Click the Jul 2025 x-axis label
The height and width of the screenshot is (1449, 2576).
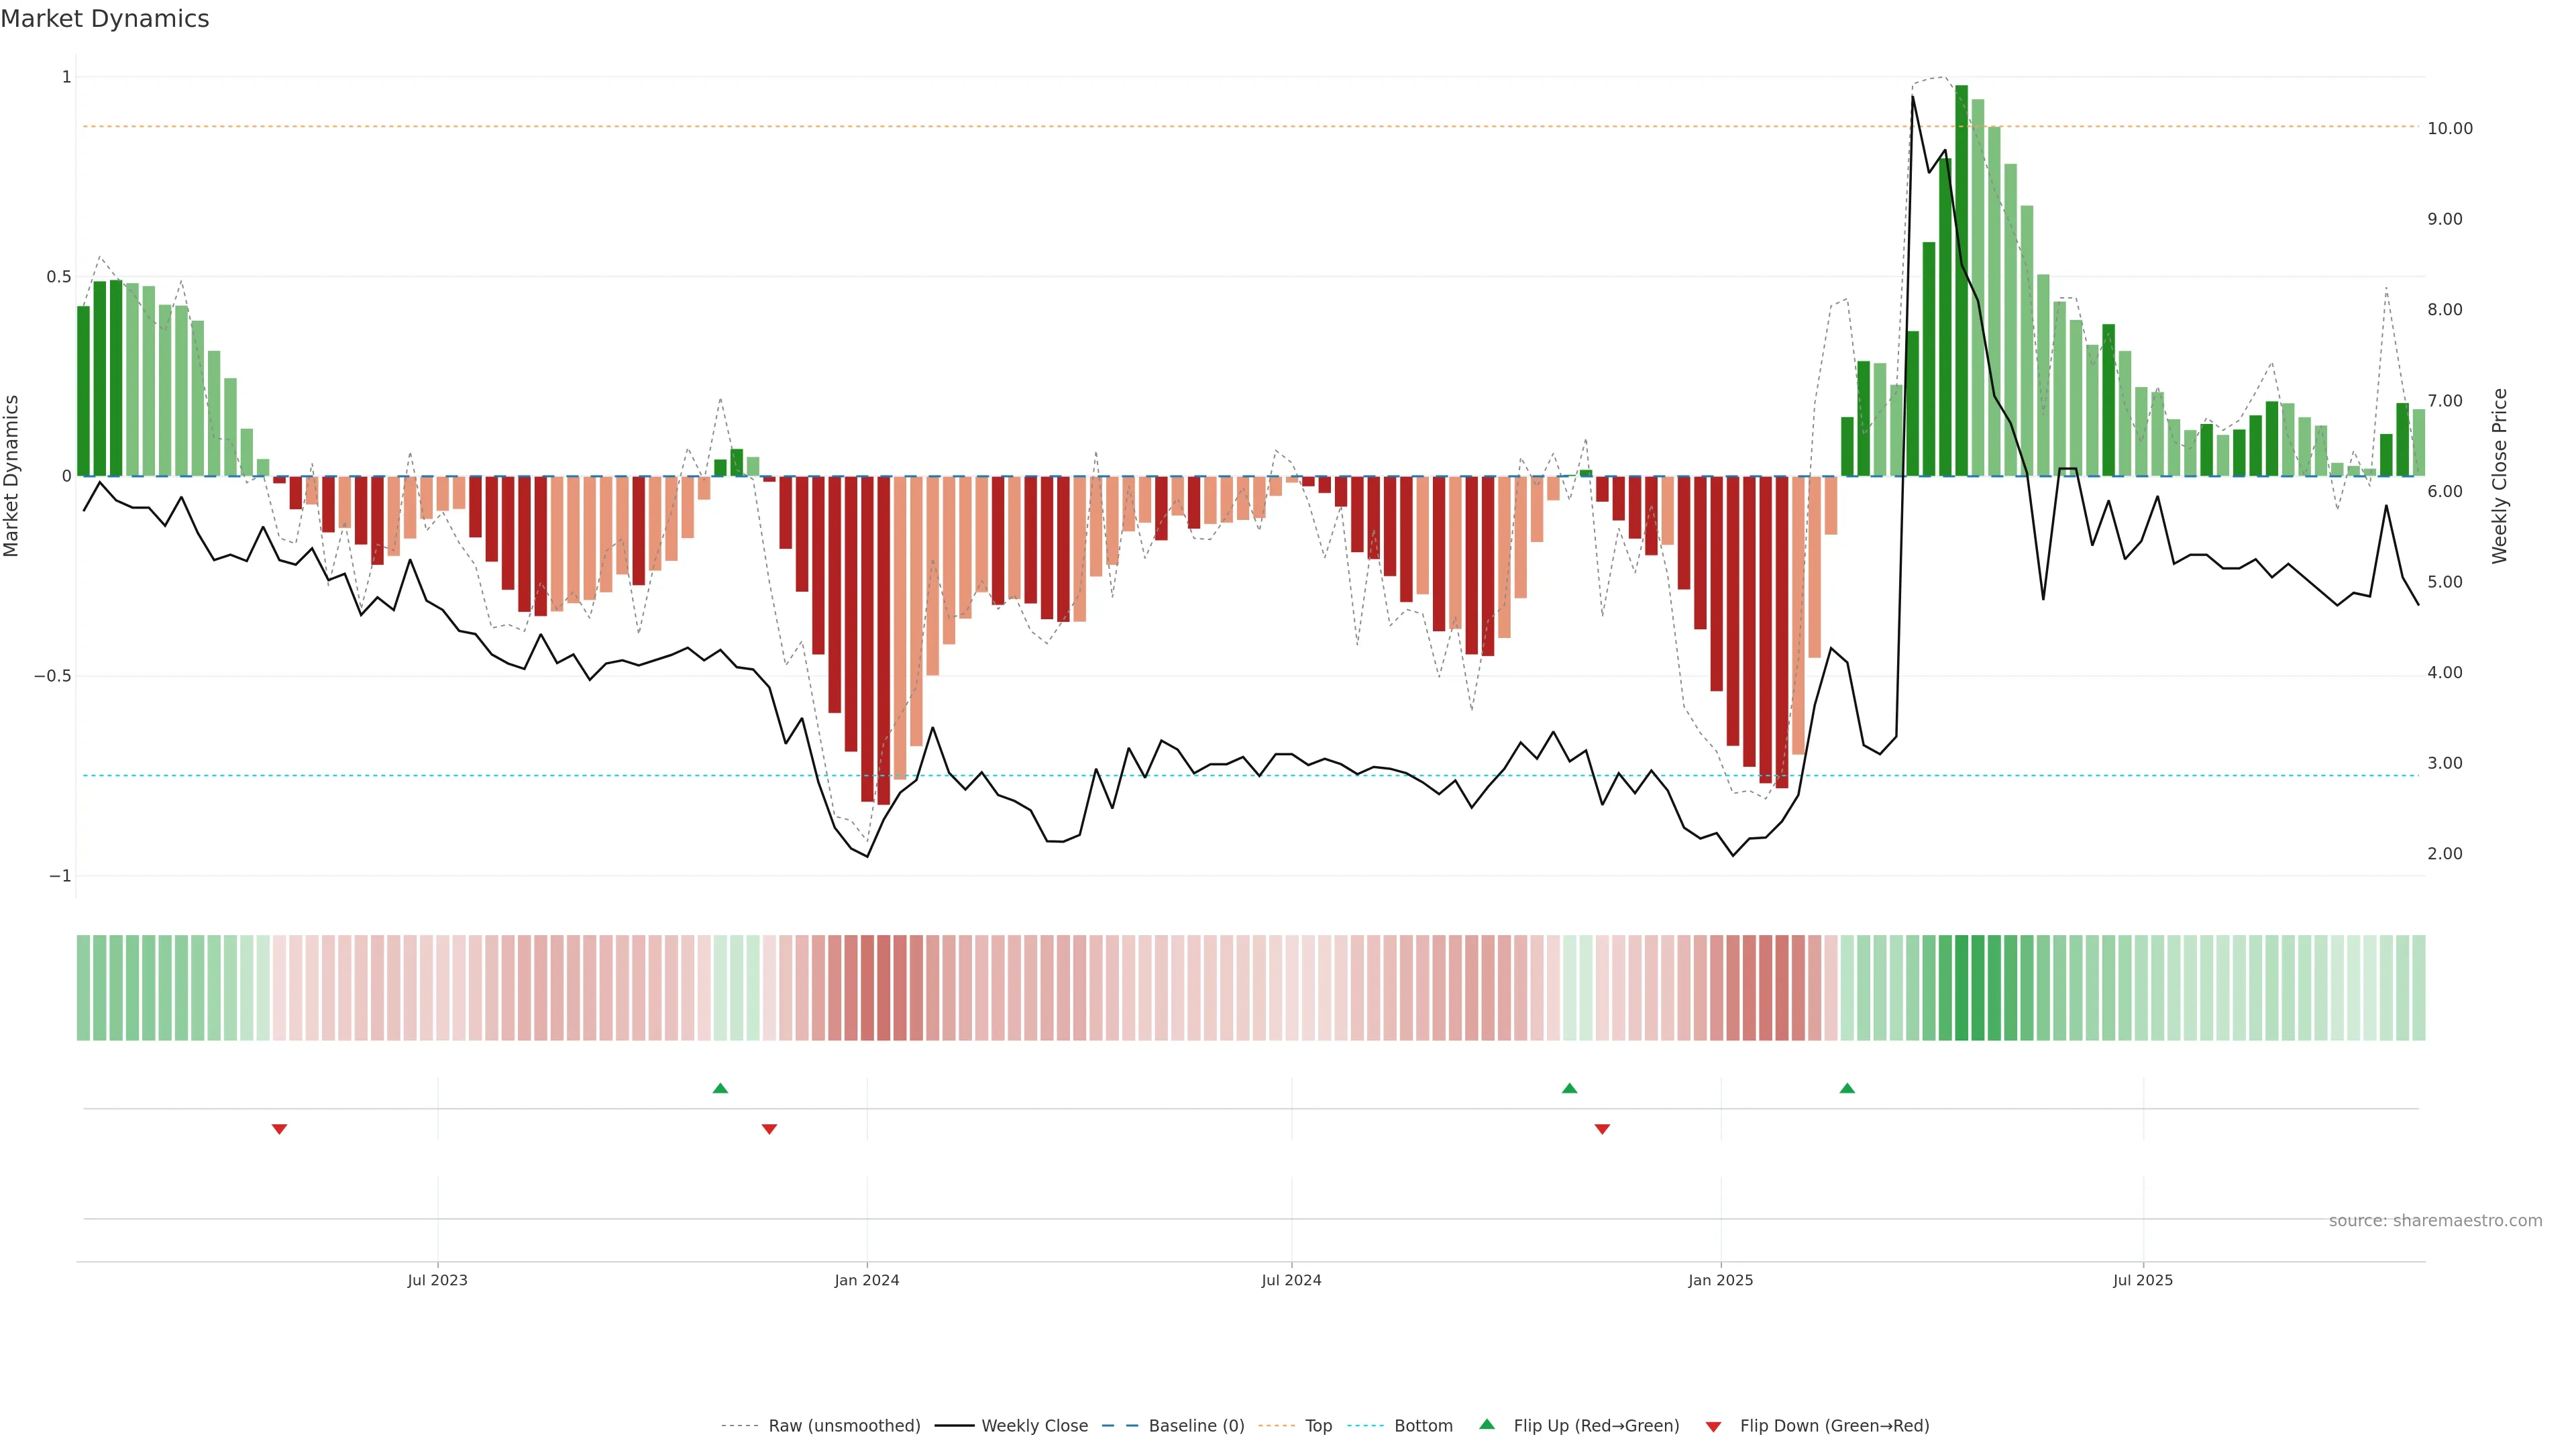[x=2142, y=1280]
